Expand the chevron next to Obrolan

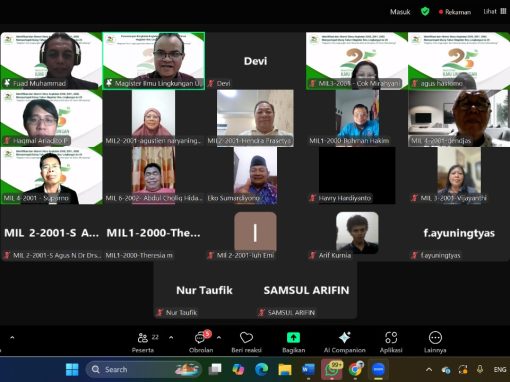pos(219,338)
